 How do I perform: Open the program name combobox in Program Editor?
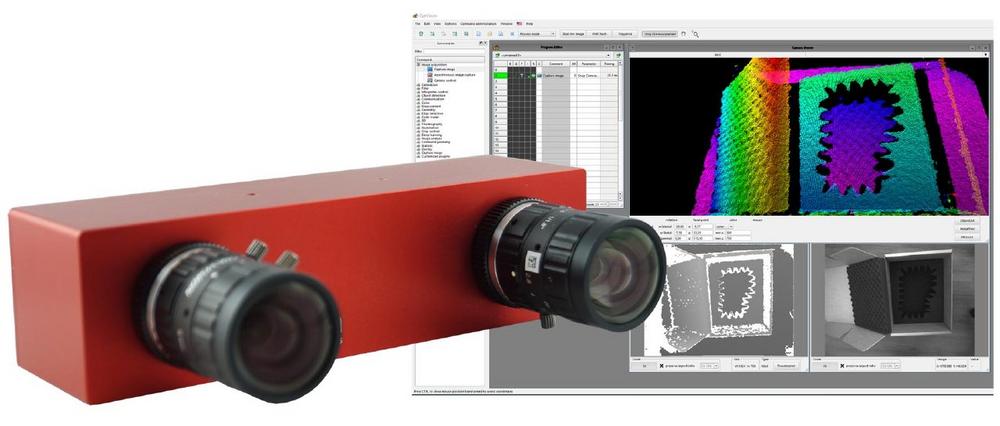(550, 54)
